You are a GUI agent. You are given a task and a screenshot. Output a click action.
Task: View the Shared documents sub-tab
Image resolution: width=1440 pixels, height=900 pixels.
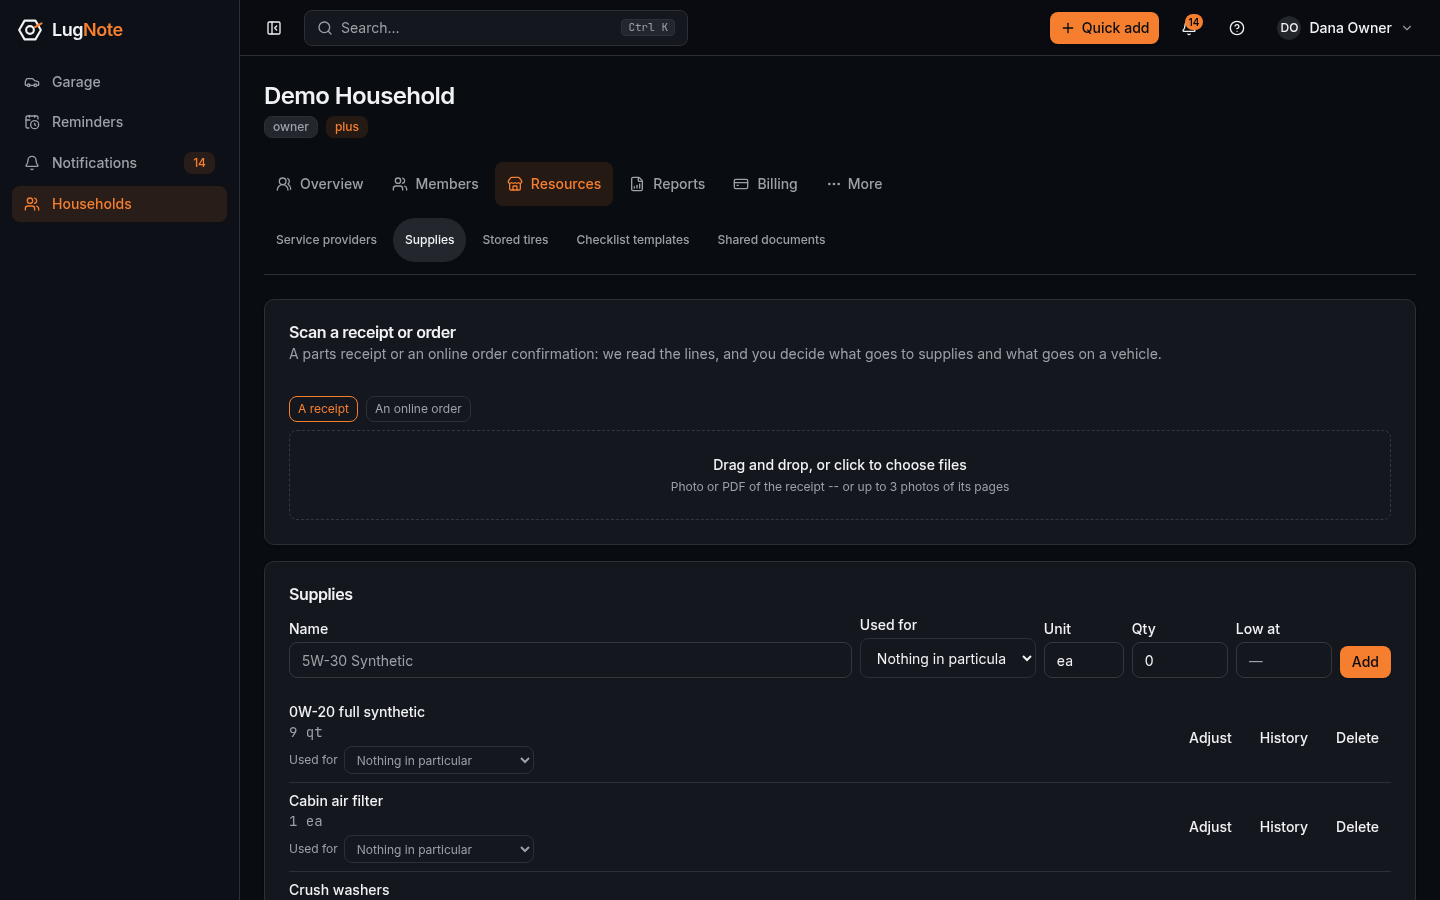[x=771, y=240]
